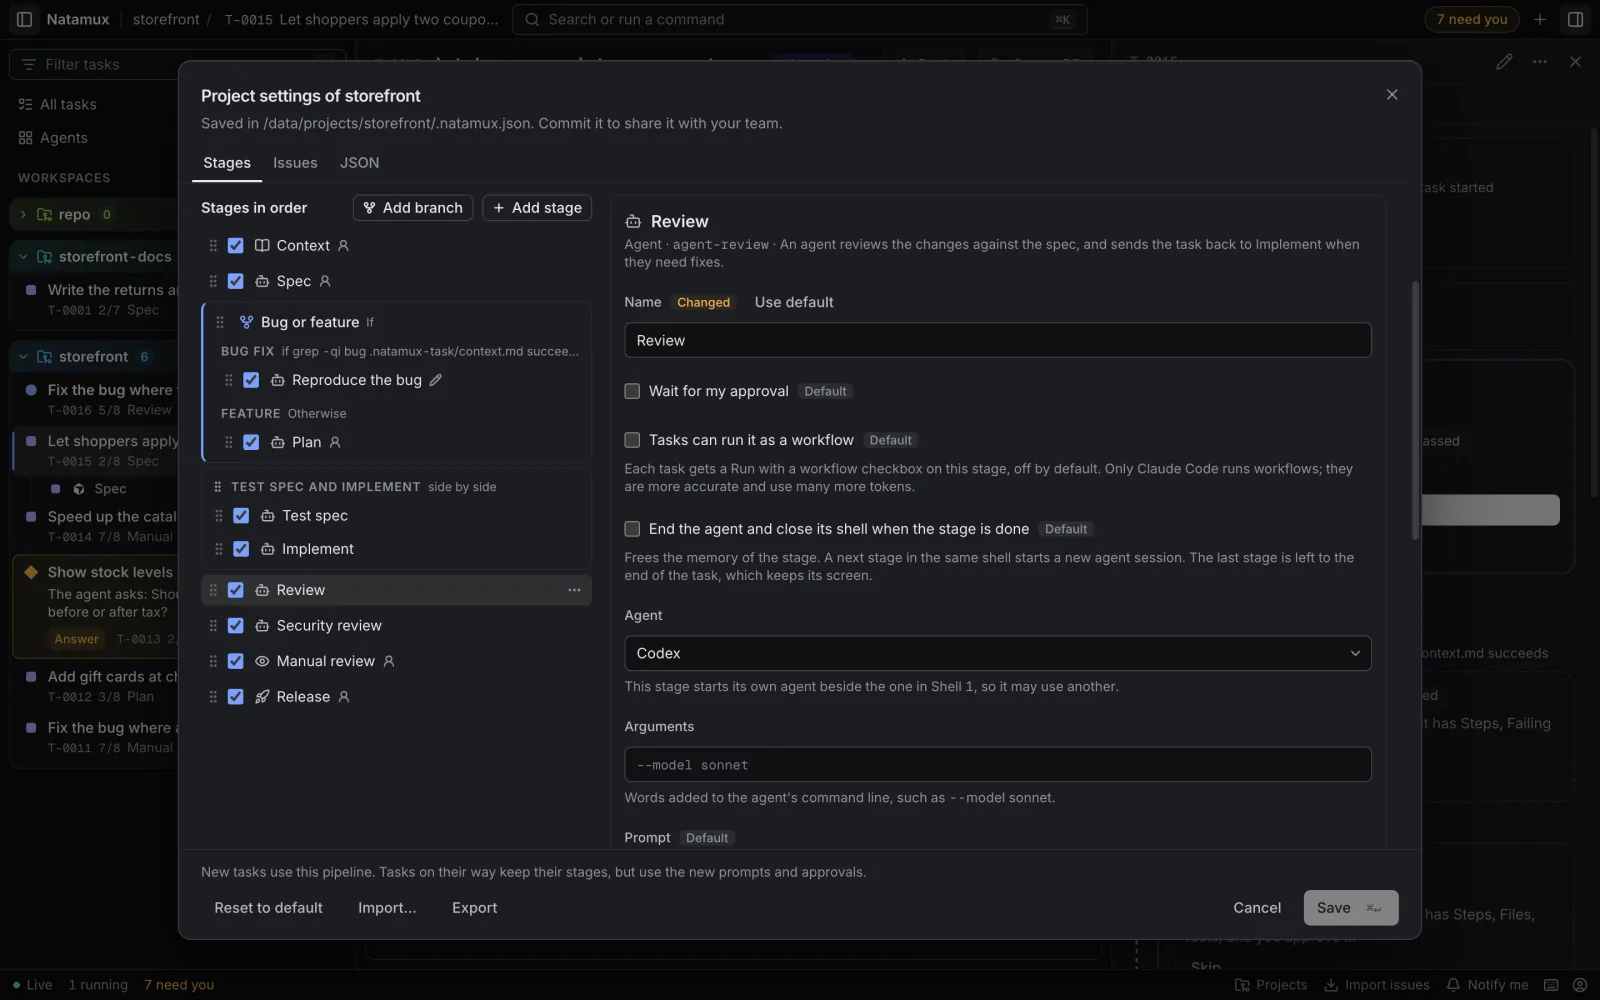Click the drag handle of the Spec stage
Screen dimensions: 1600x1000
pos(213,281)
